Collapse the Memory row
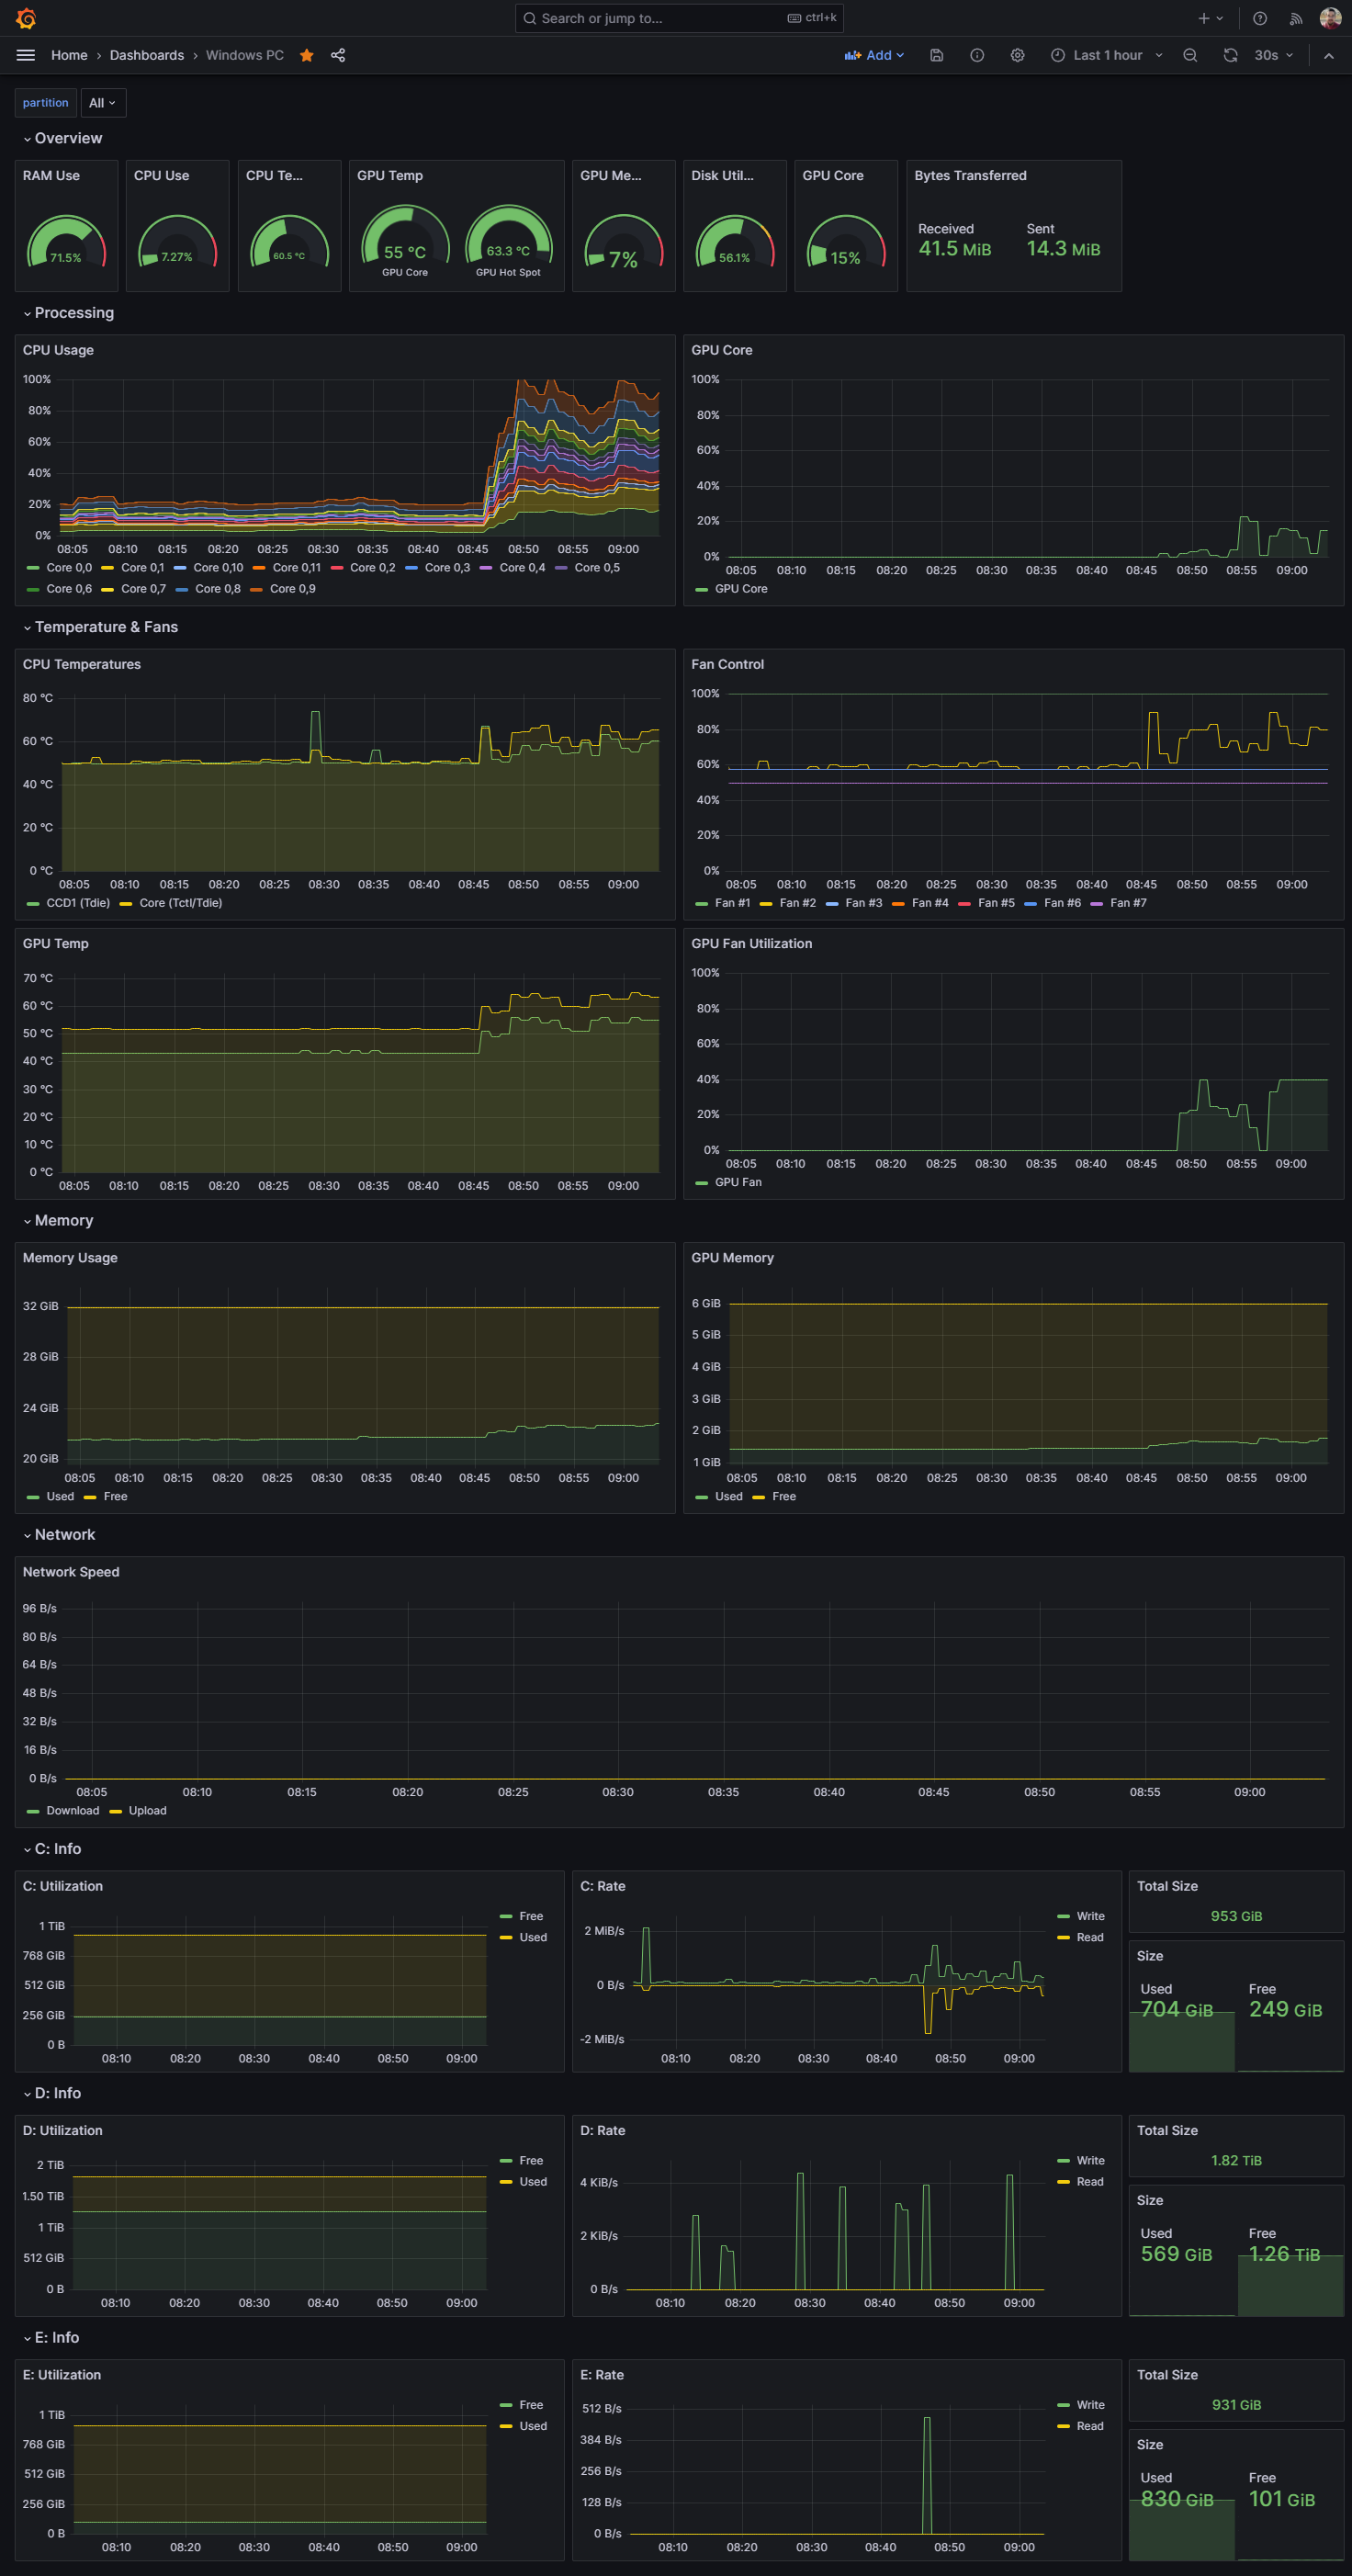 [x=58, y=1220]
